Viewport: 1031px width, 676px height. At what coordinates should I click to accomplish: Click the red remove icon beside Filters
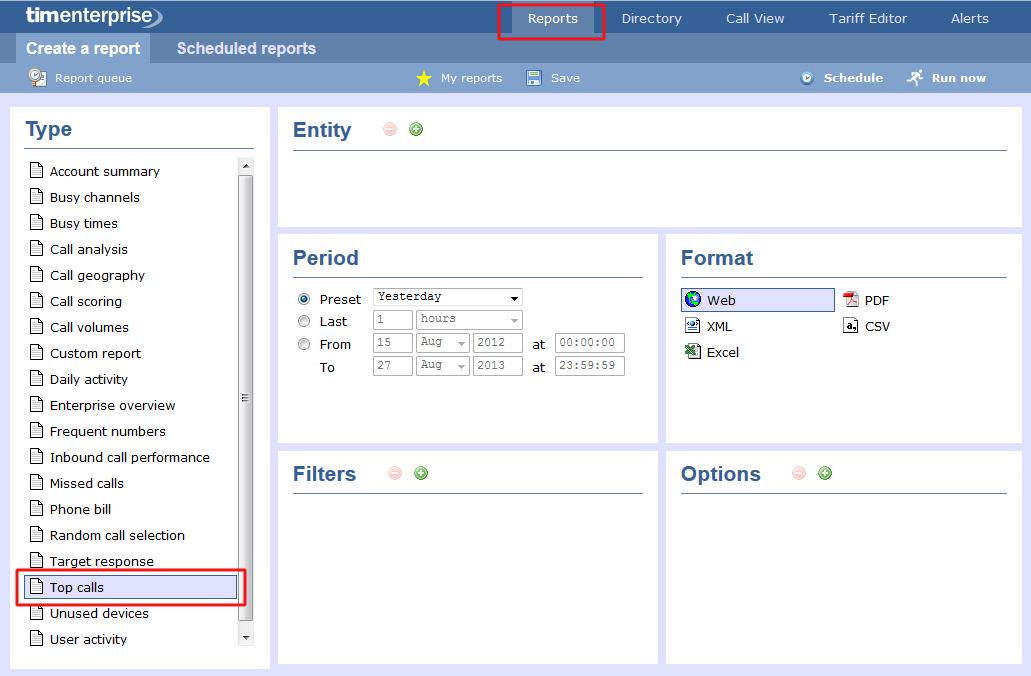[x=395, y=473]
